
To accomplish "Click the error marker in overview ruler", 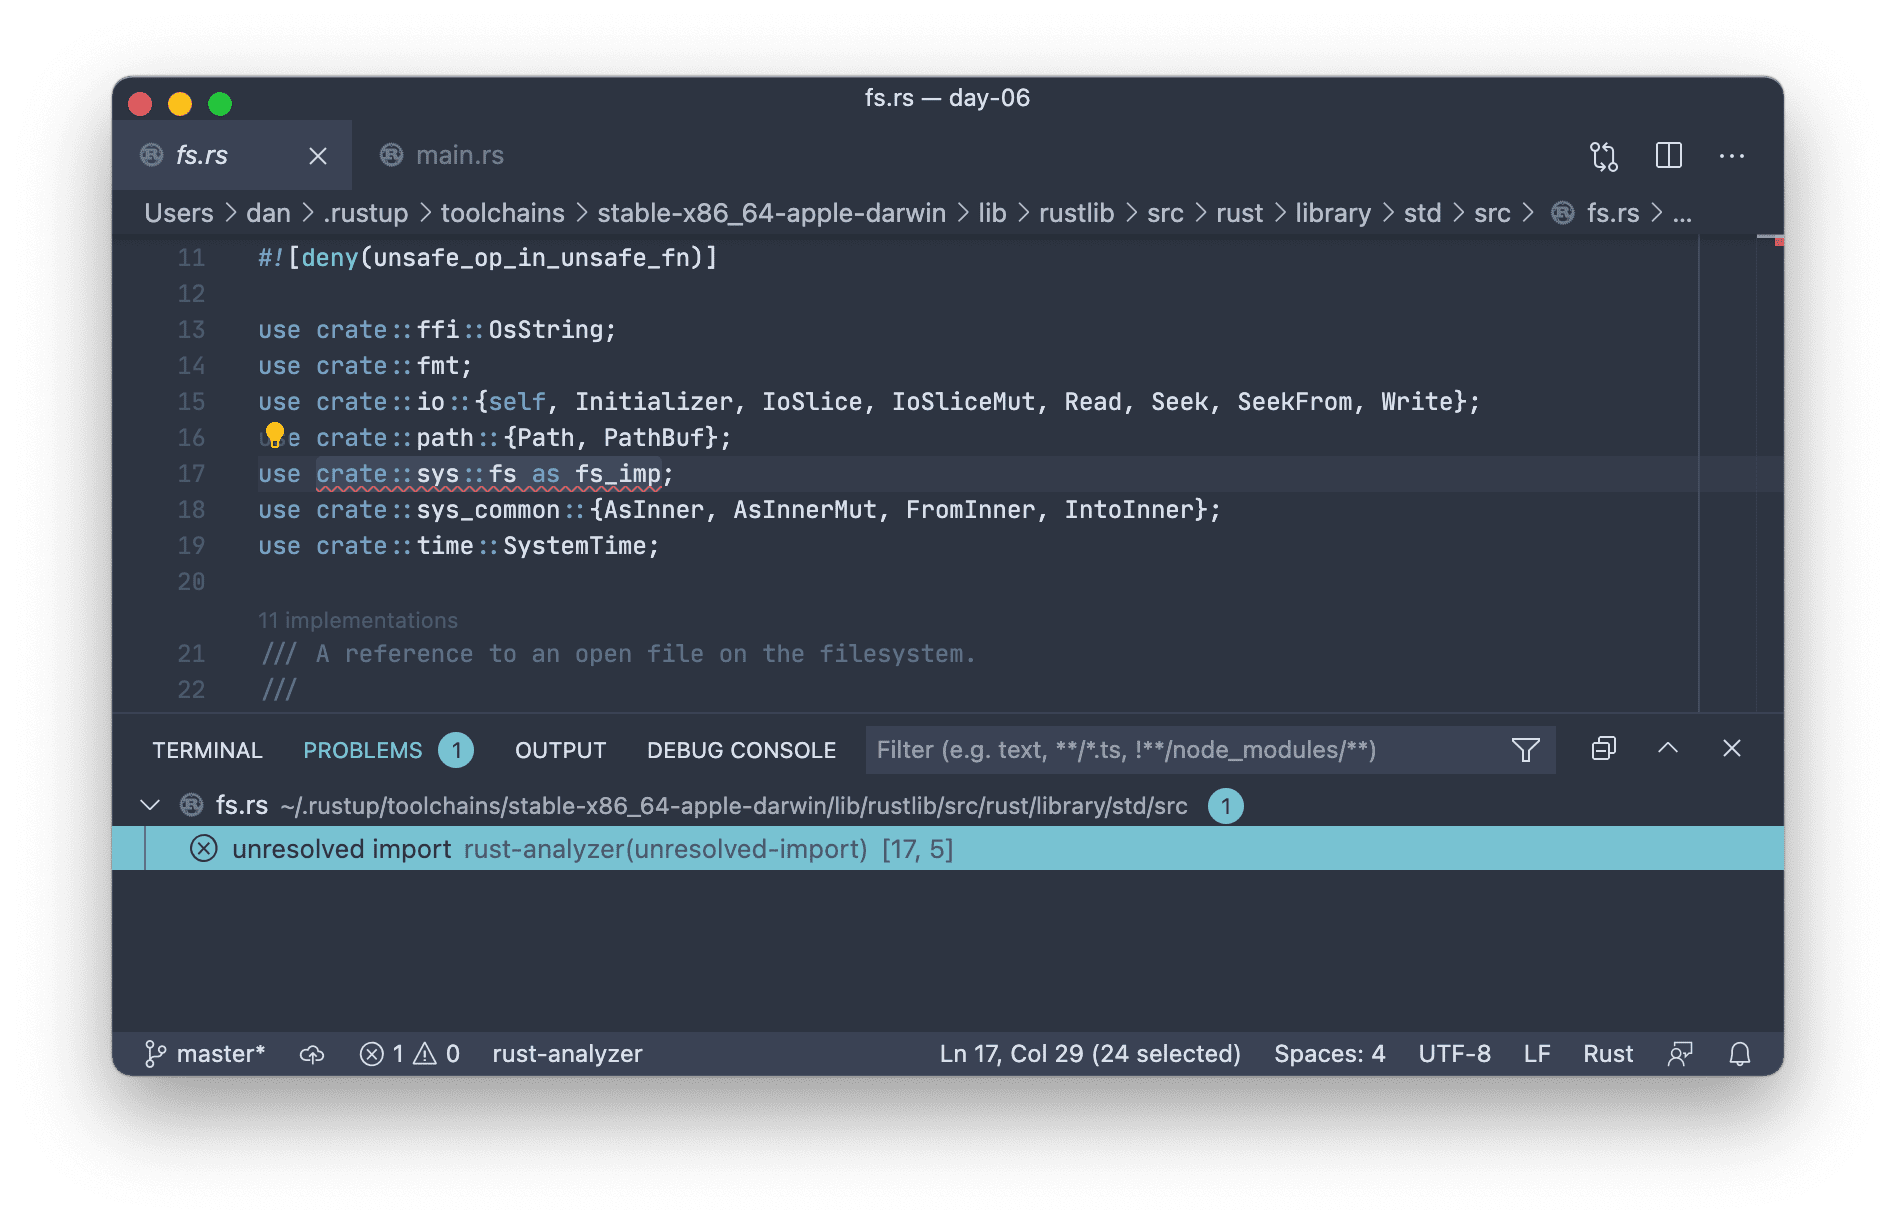I will pos(1779,241).
